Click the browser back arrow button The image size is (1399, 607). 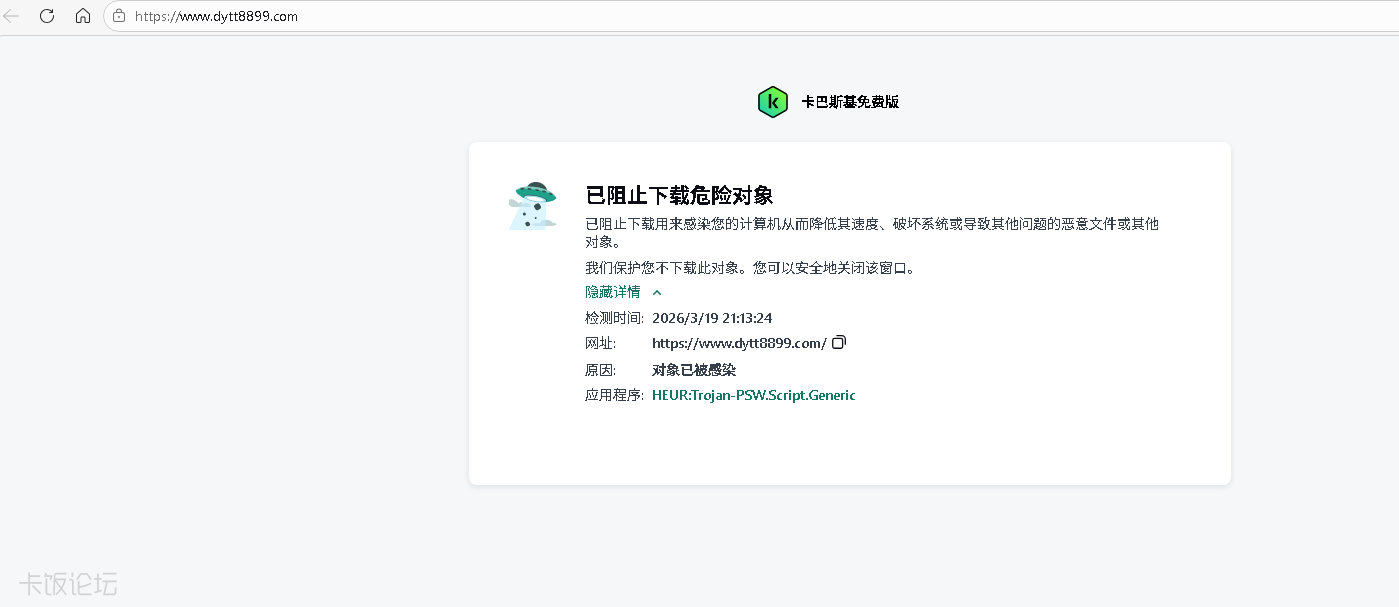point(12,16)
